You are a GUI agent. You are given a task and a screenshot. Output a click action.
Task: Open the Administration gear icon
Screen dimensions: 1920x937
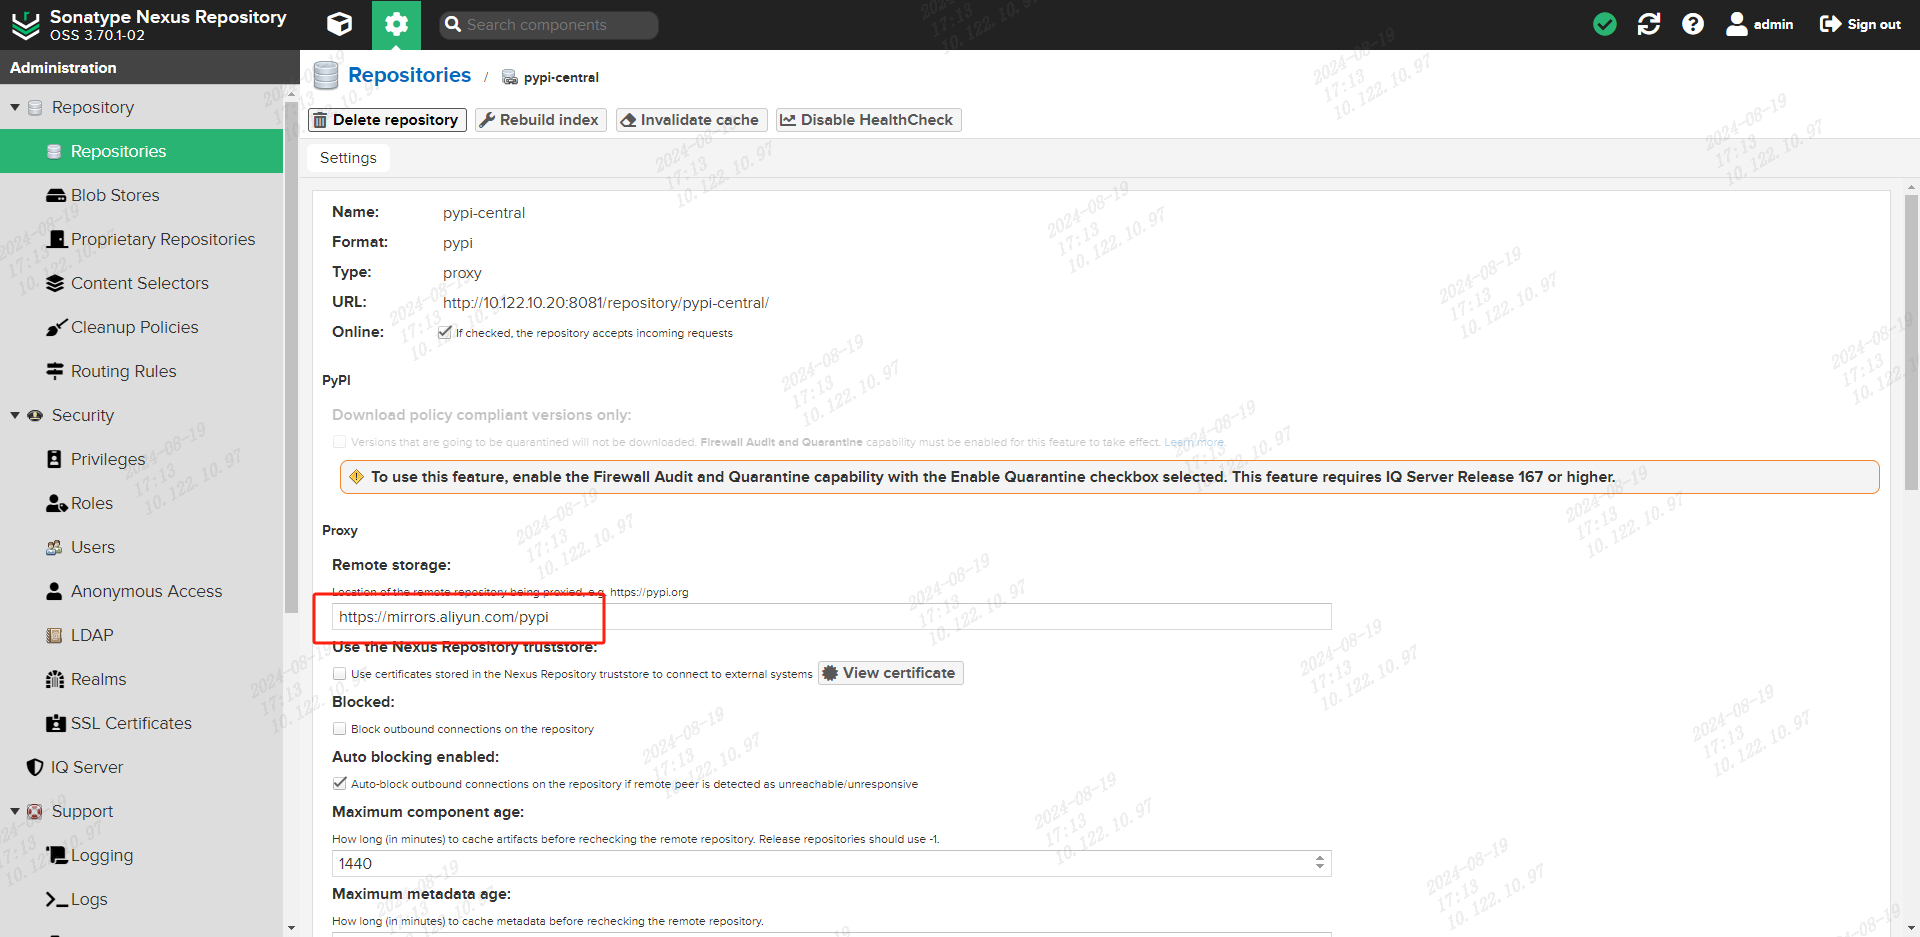tap(396, 24)
